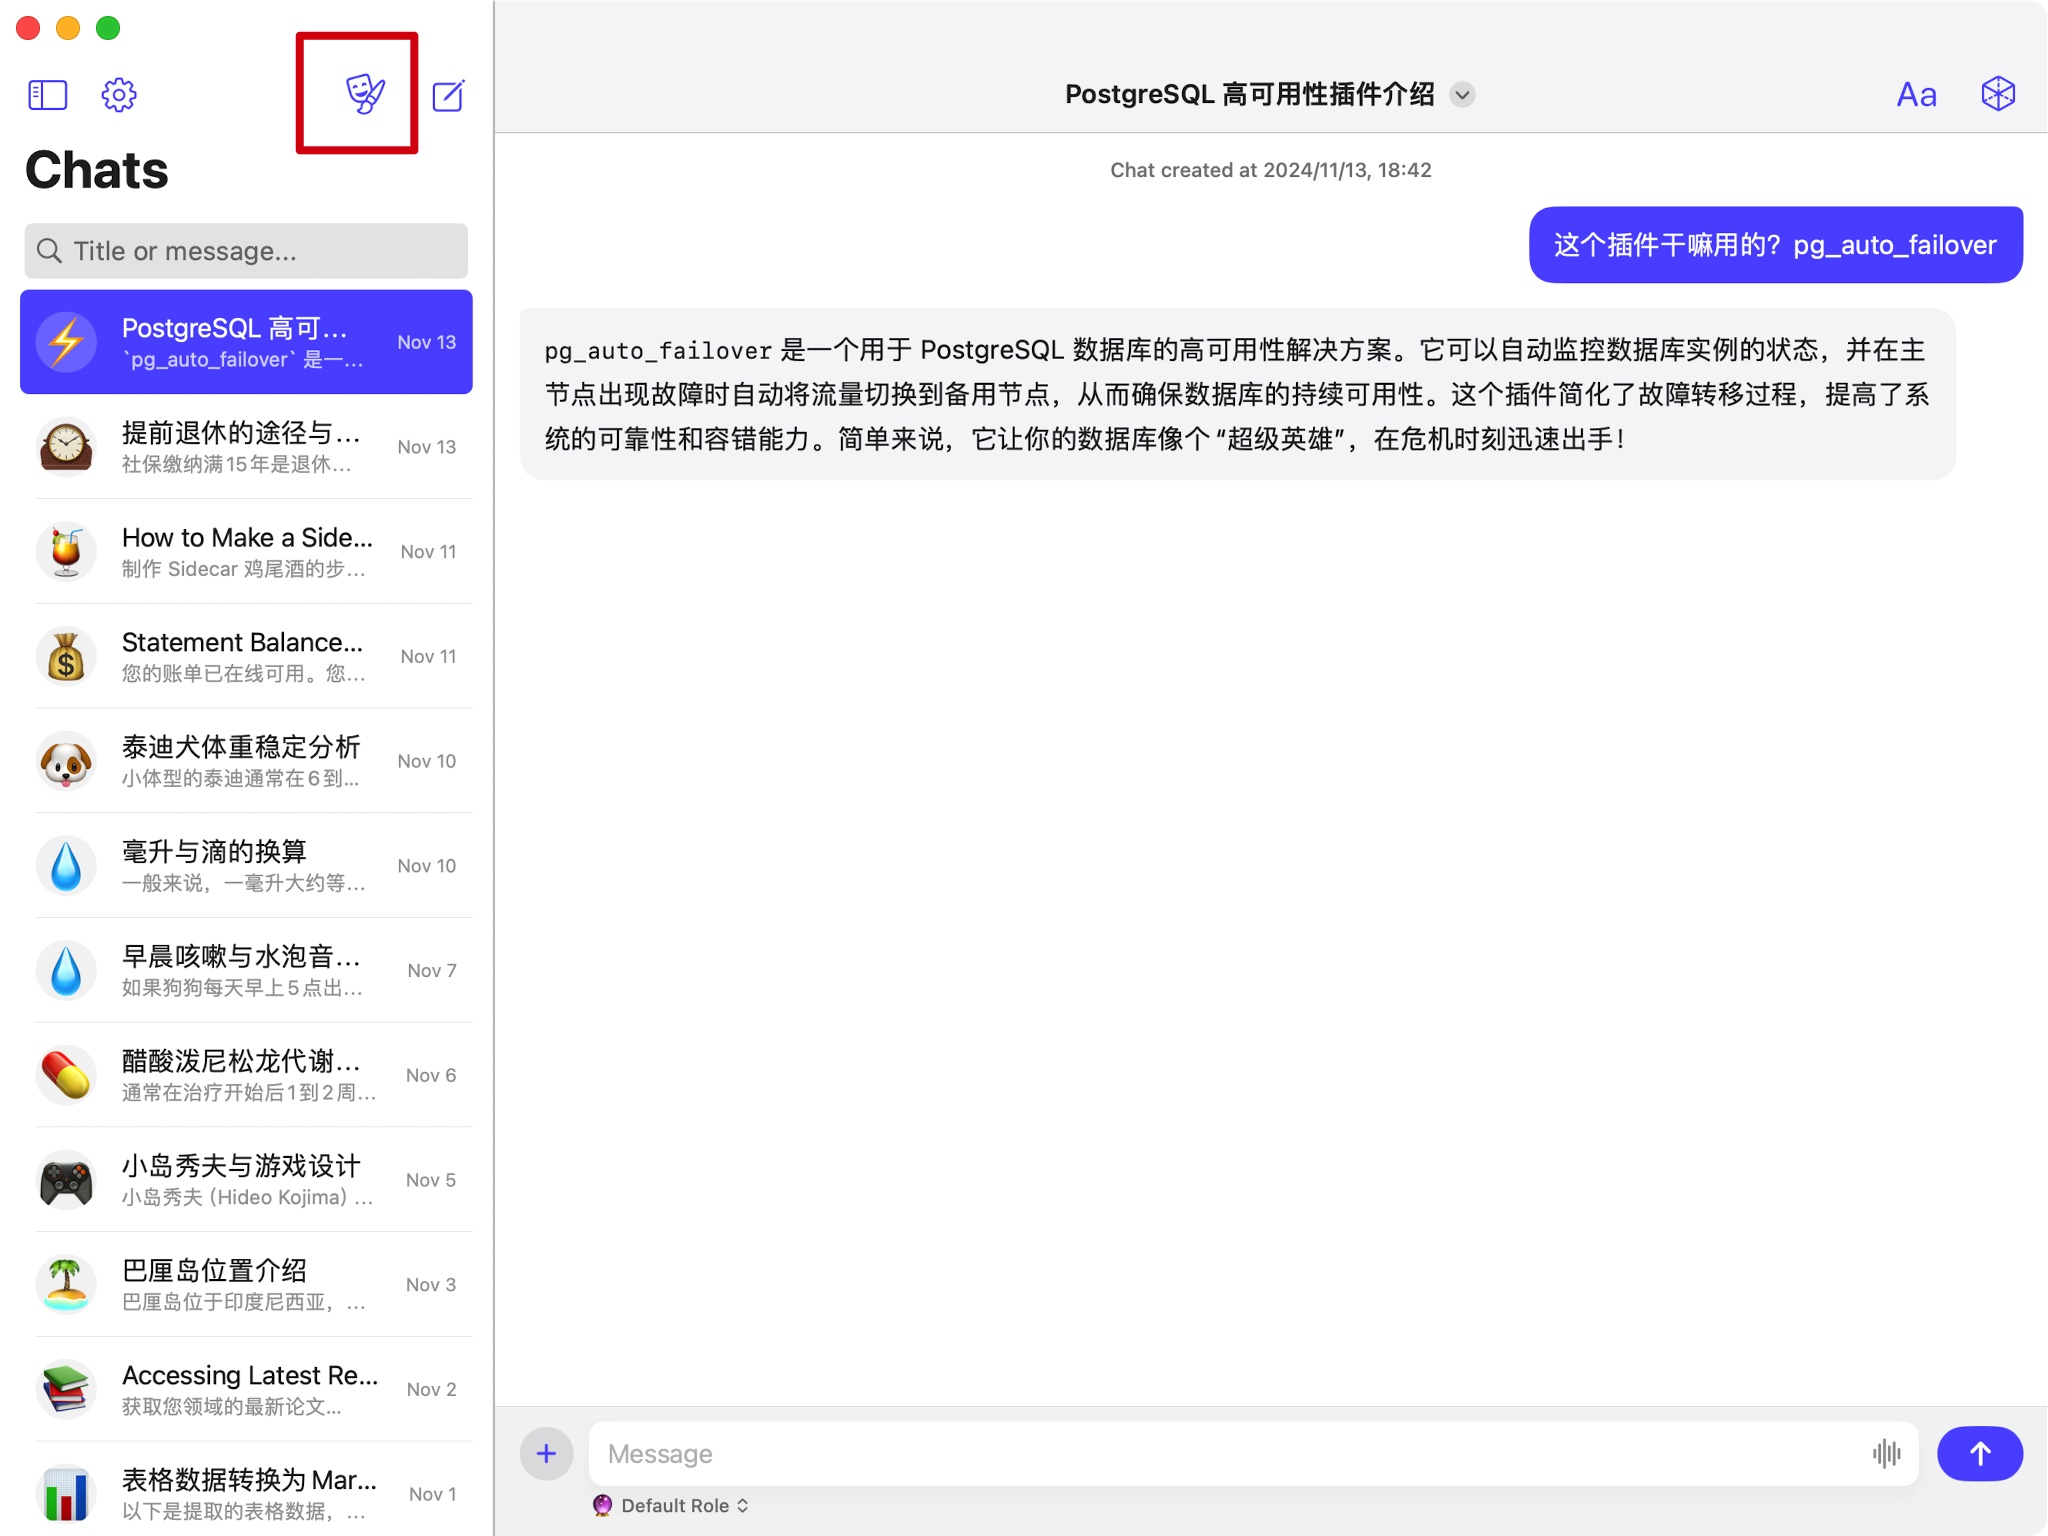Open the Statement Balance chat
This screenshot has width=2048, height=1536.
tap(246, 656)
